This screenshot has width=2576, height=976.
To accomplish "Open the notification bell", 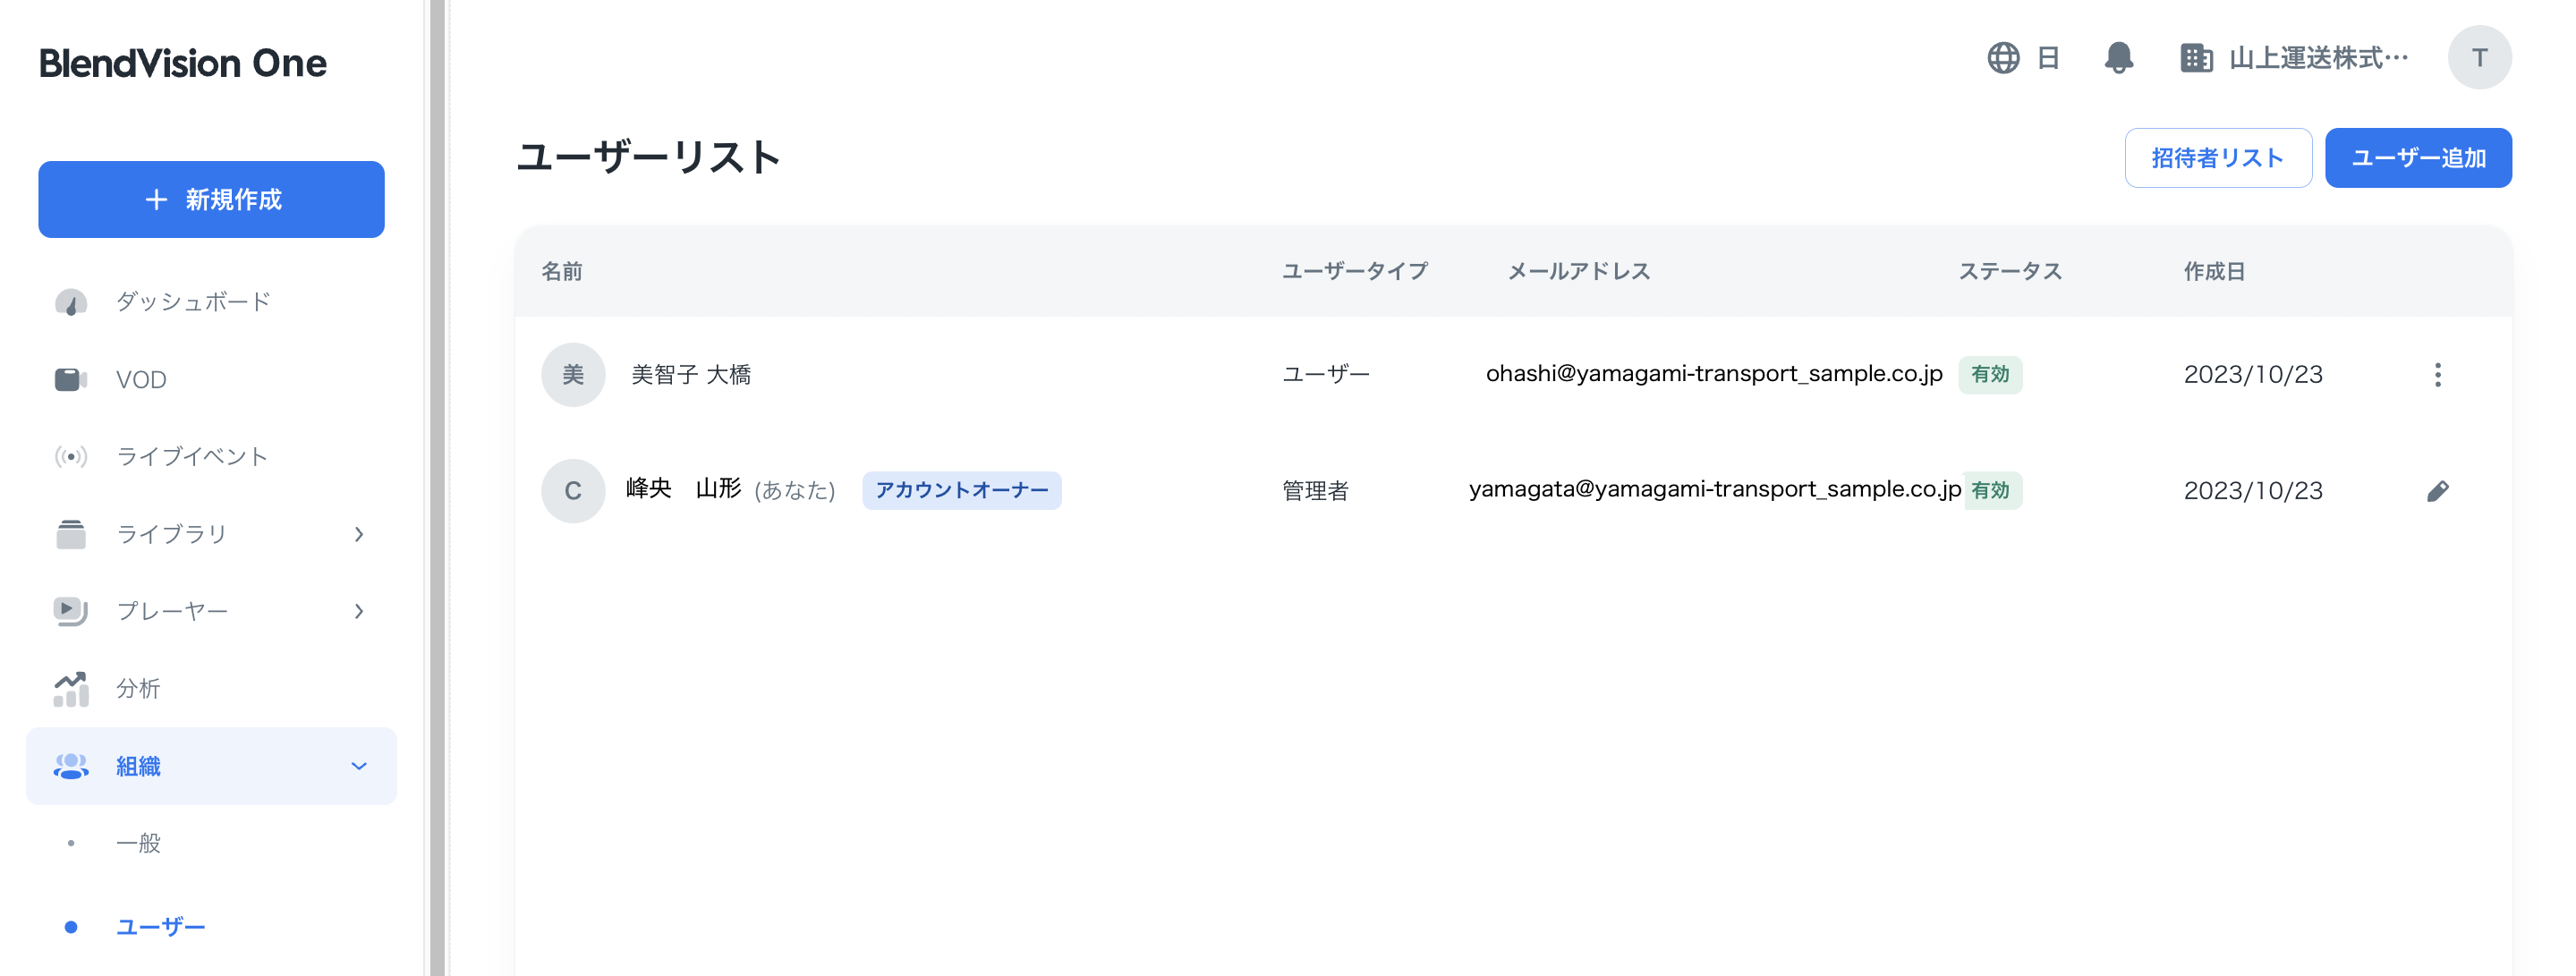I will point(2119,57).
